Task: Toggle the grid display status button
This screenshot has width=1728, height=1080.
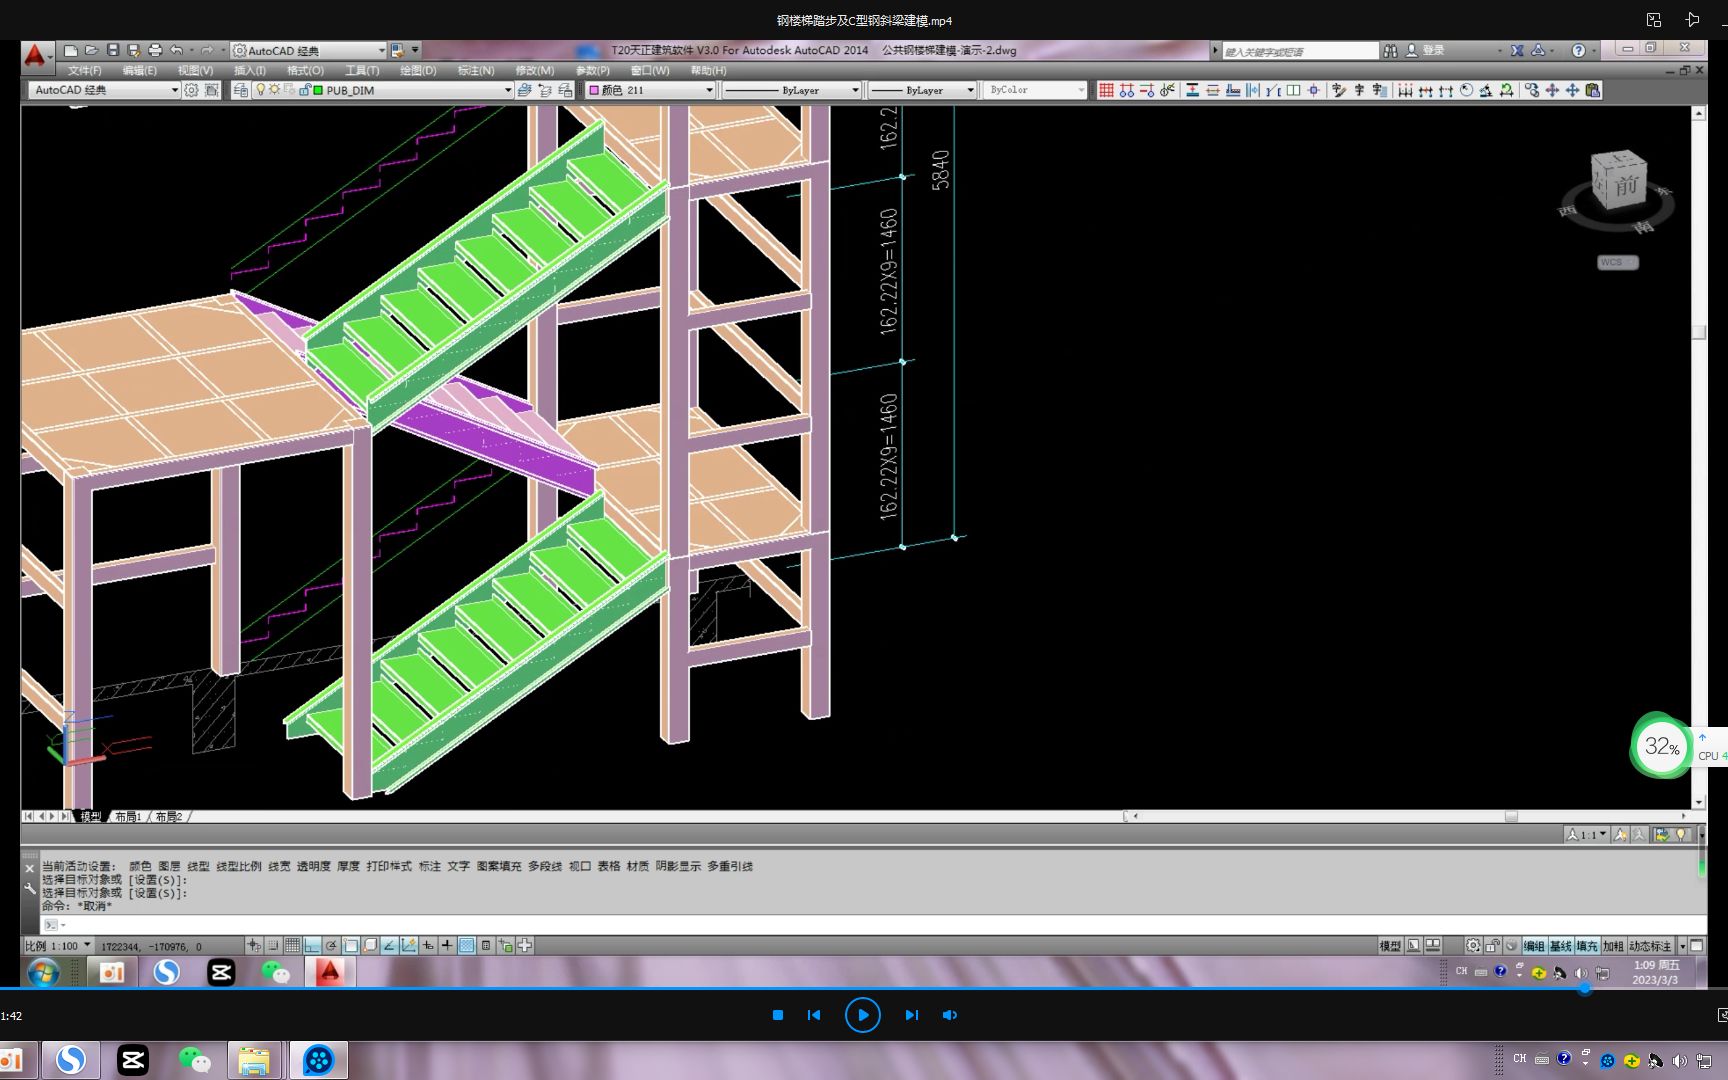Action: pos(292,945)
